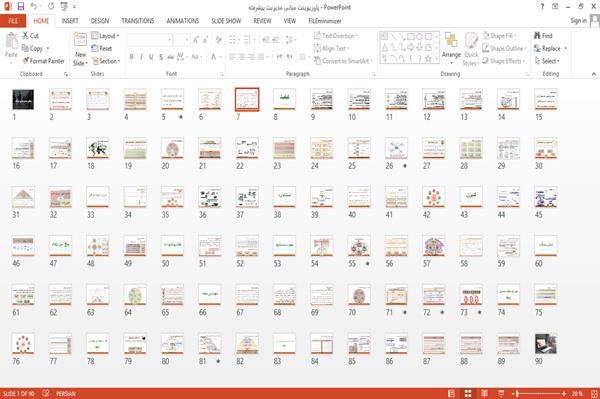
Task: Switch to Reading View in the status bar
Action: coord(484,393)
